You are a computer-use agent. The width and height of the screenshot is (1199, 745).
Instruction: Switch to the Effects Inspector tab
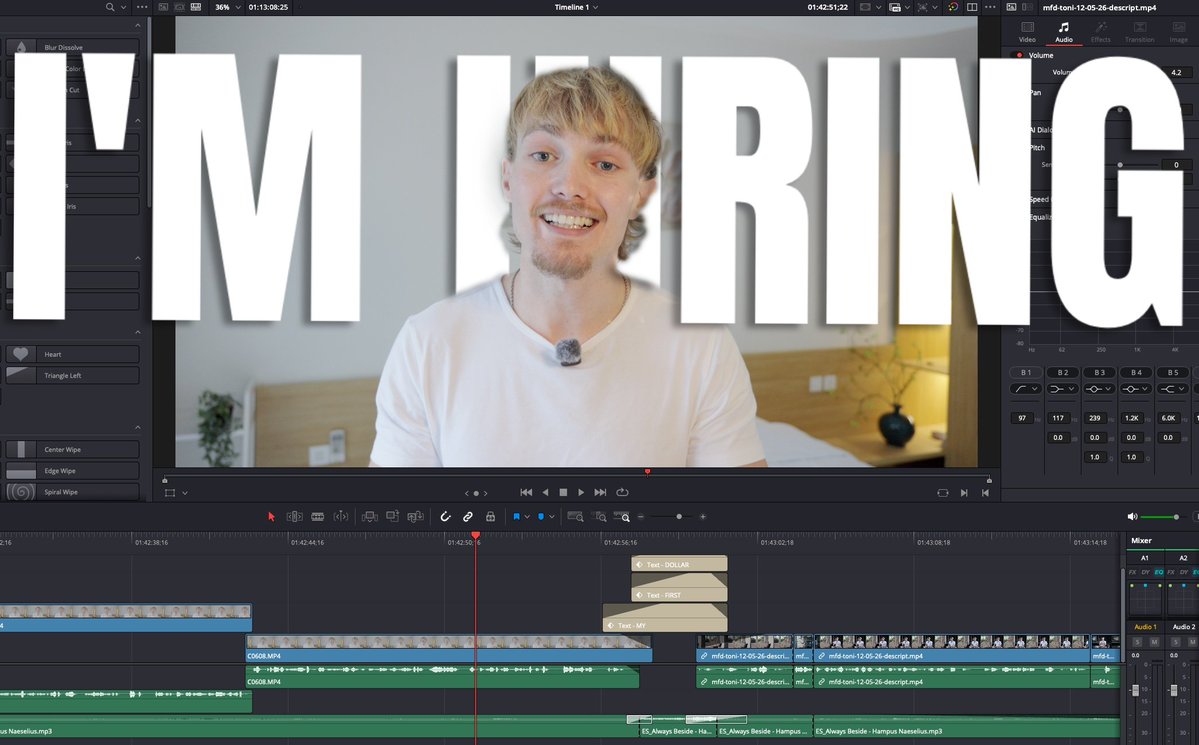click(x=1100, y=31)
